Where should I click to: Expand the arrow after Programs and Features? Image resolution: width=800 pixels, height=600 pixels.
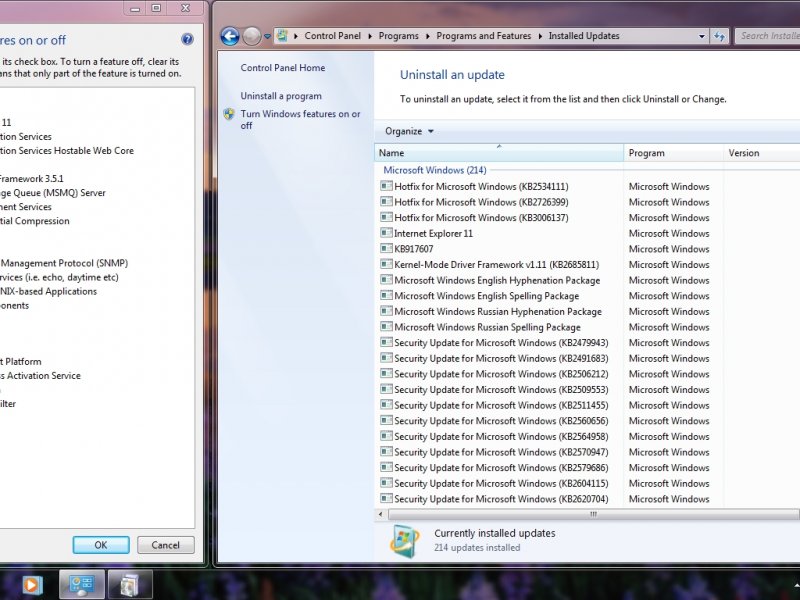[x=540, y=36]
